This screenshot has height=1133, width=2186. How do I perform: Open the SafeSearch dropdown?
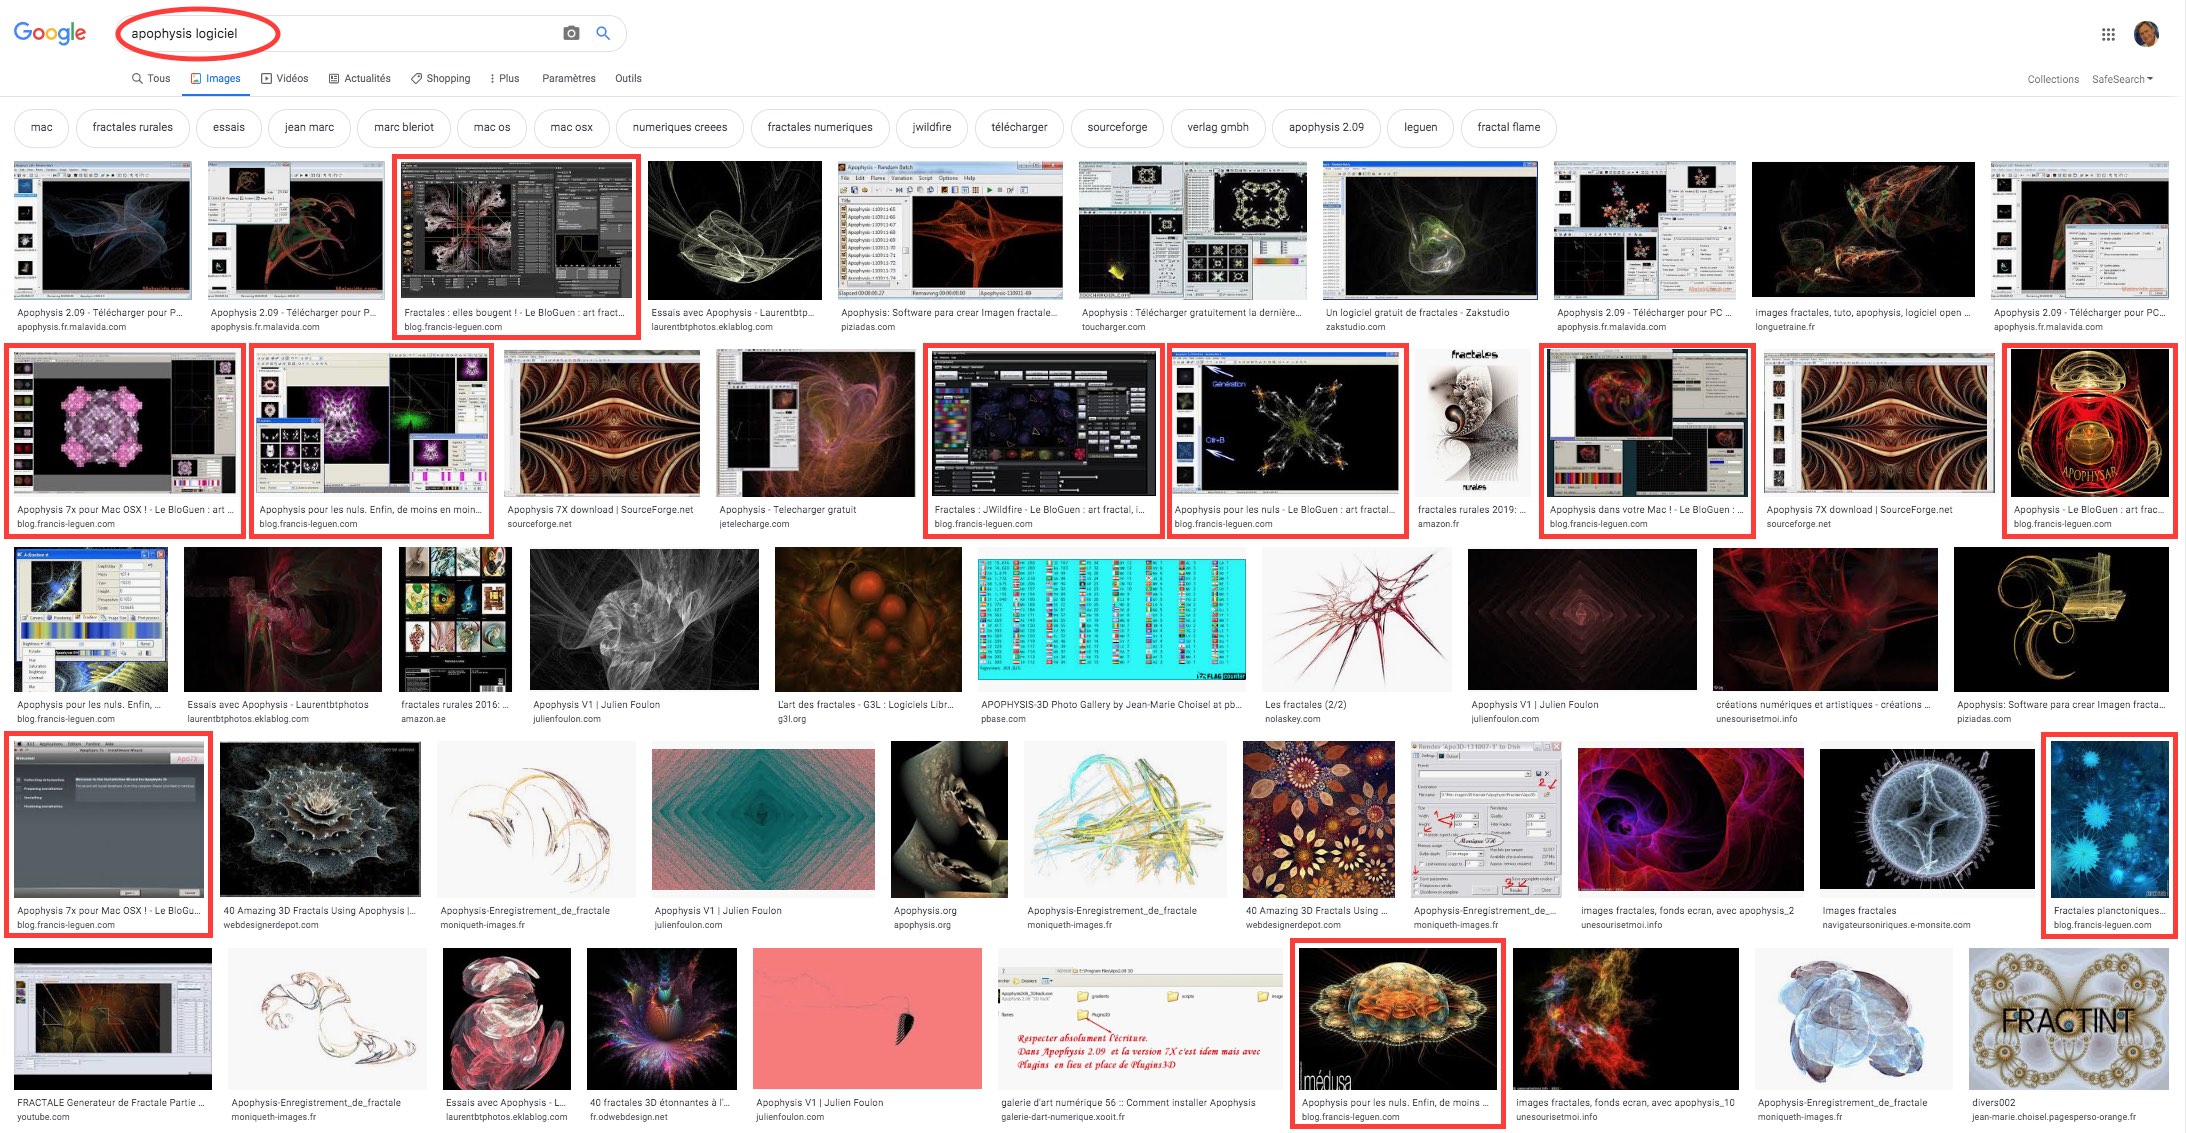tap(2123, 79)
